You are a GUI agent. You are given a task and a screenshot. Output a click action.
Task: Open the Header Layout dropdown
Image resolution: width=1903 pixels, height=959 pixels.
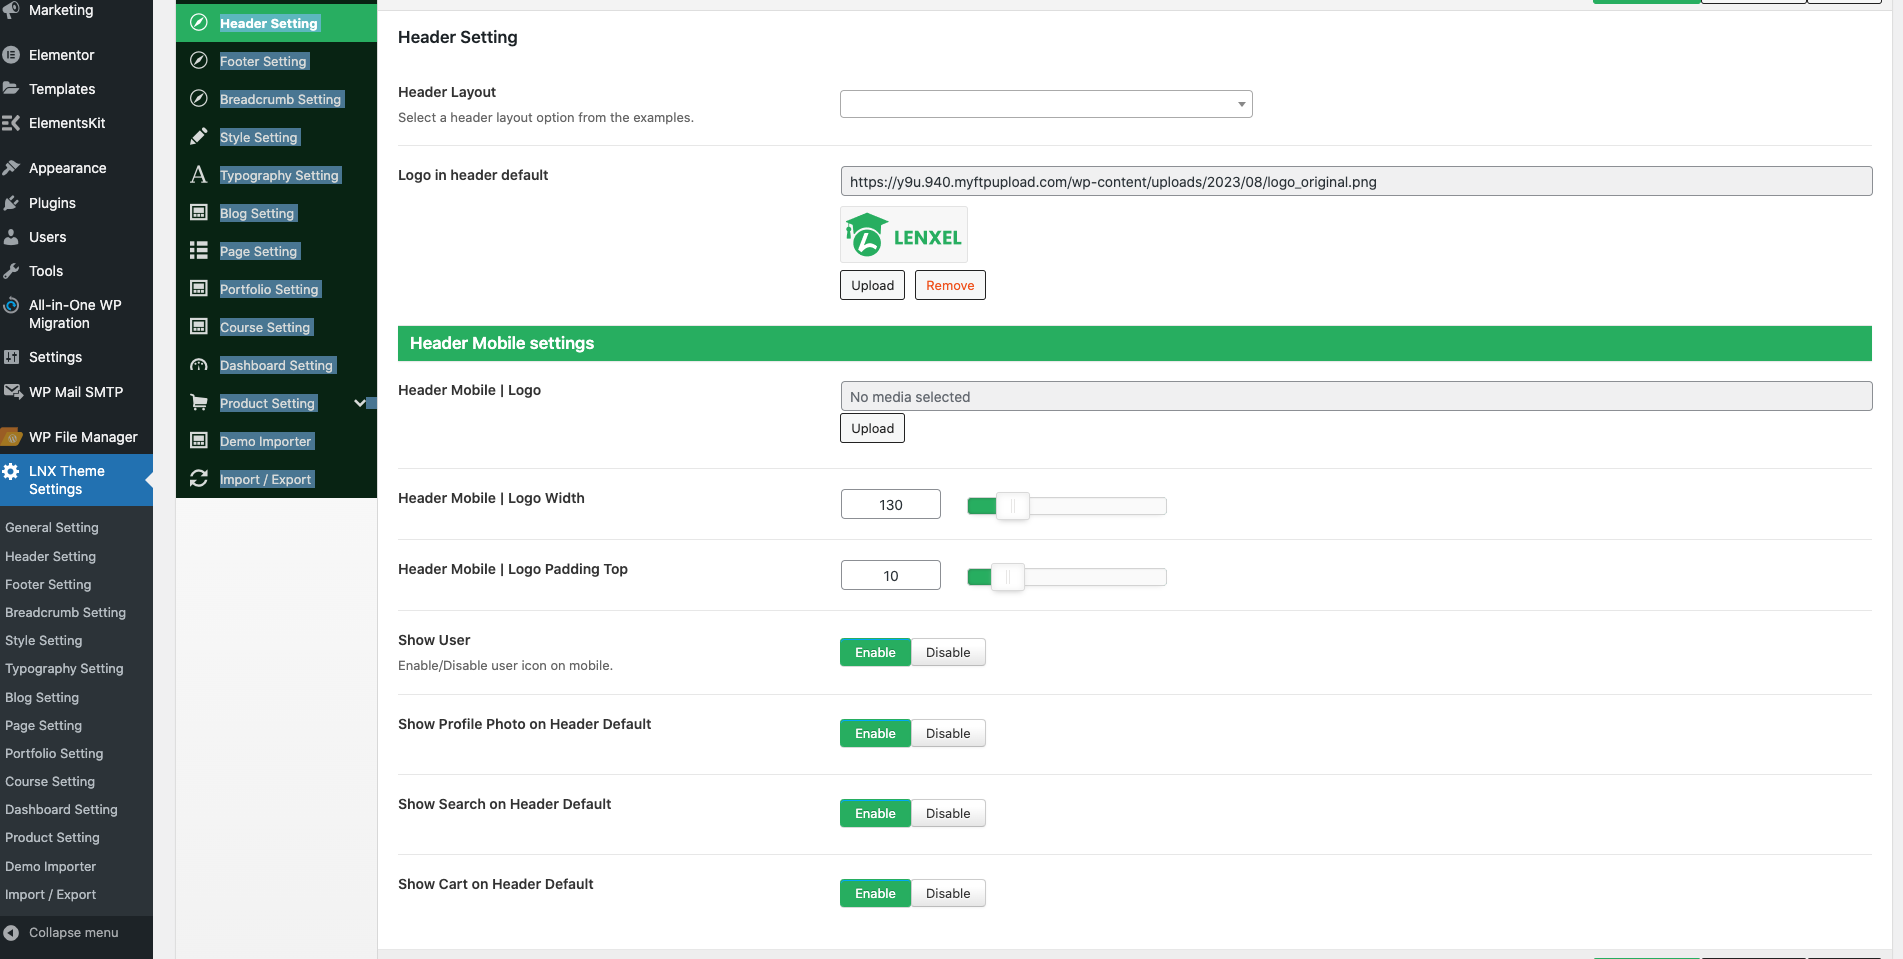point(1046,104)
